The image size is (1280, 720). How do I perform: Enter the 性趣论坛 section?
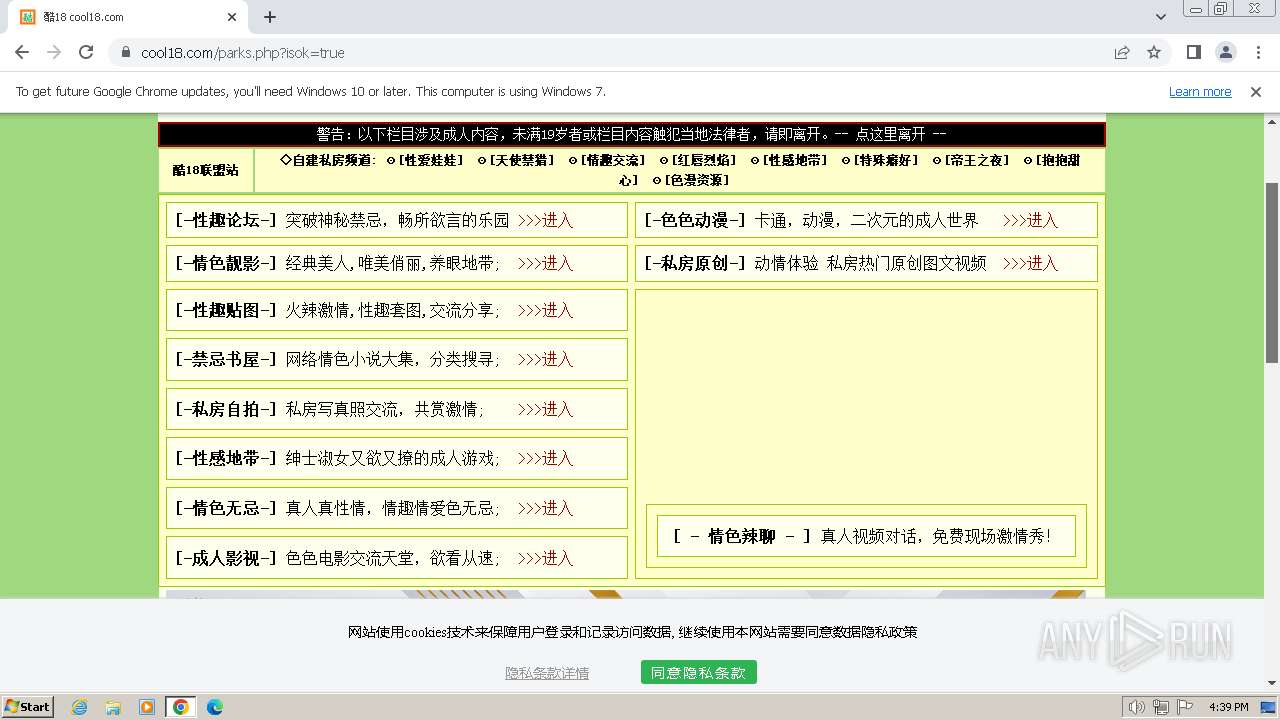[545, 220]
